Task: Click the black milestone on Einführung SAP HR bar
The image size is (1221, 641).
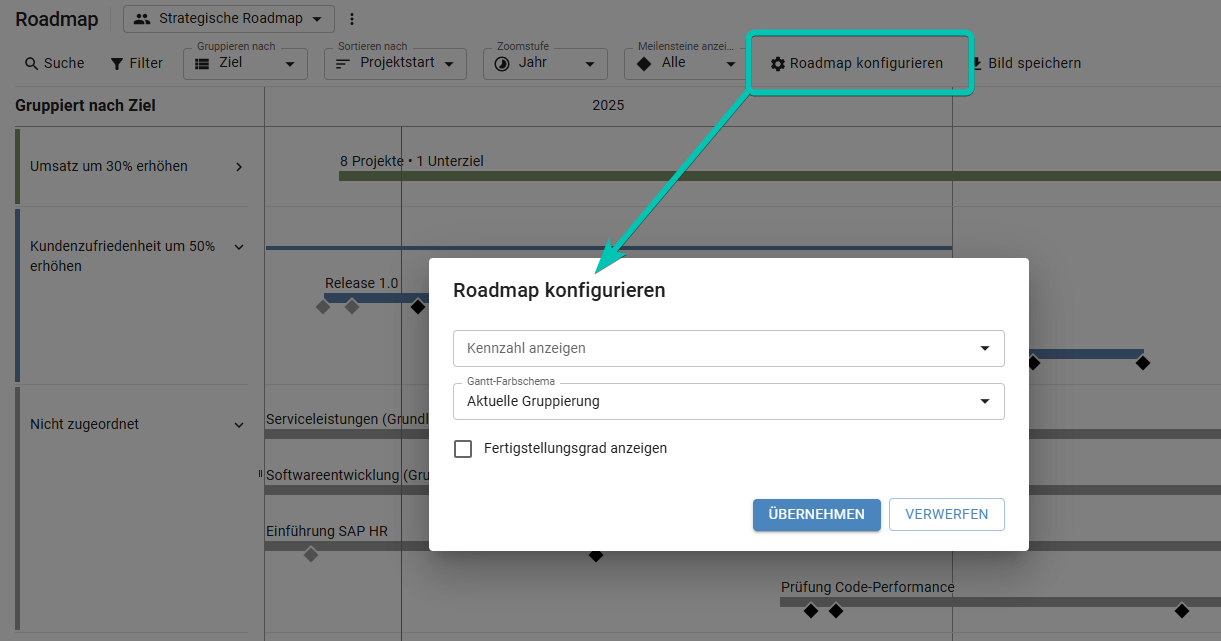Action: click(596, 554)
